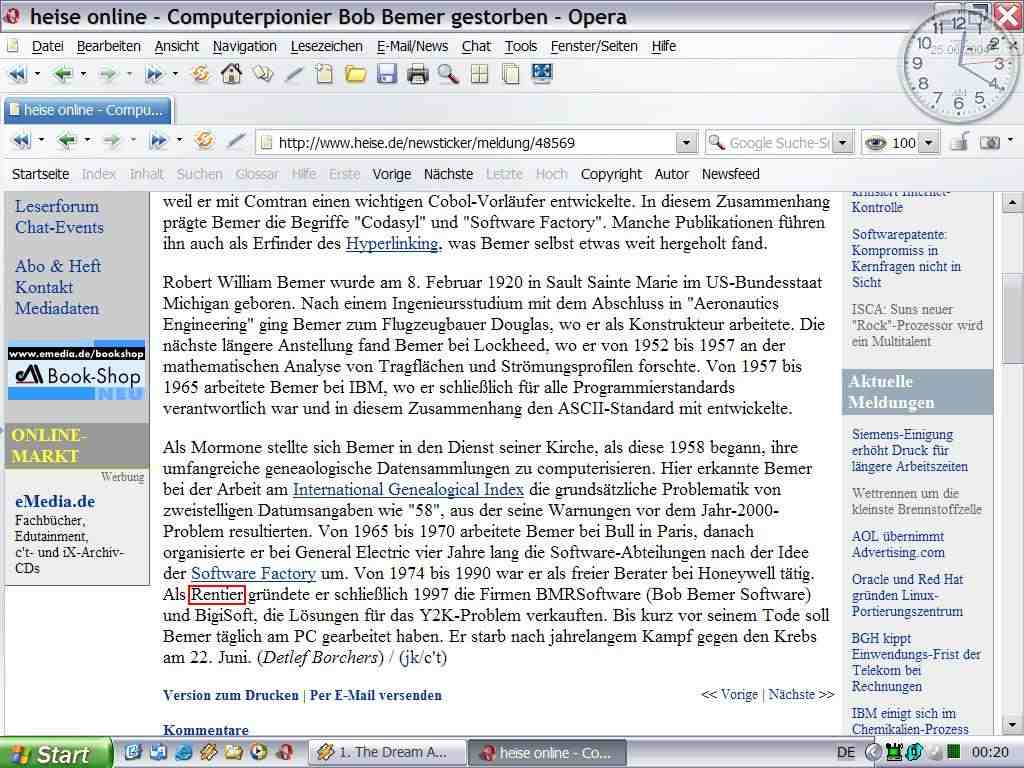This screenshot has width=1024, height=768.
Task: Click the camera icon at the end of the address bar
Action: tap(990, 142)
